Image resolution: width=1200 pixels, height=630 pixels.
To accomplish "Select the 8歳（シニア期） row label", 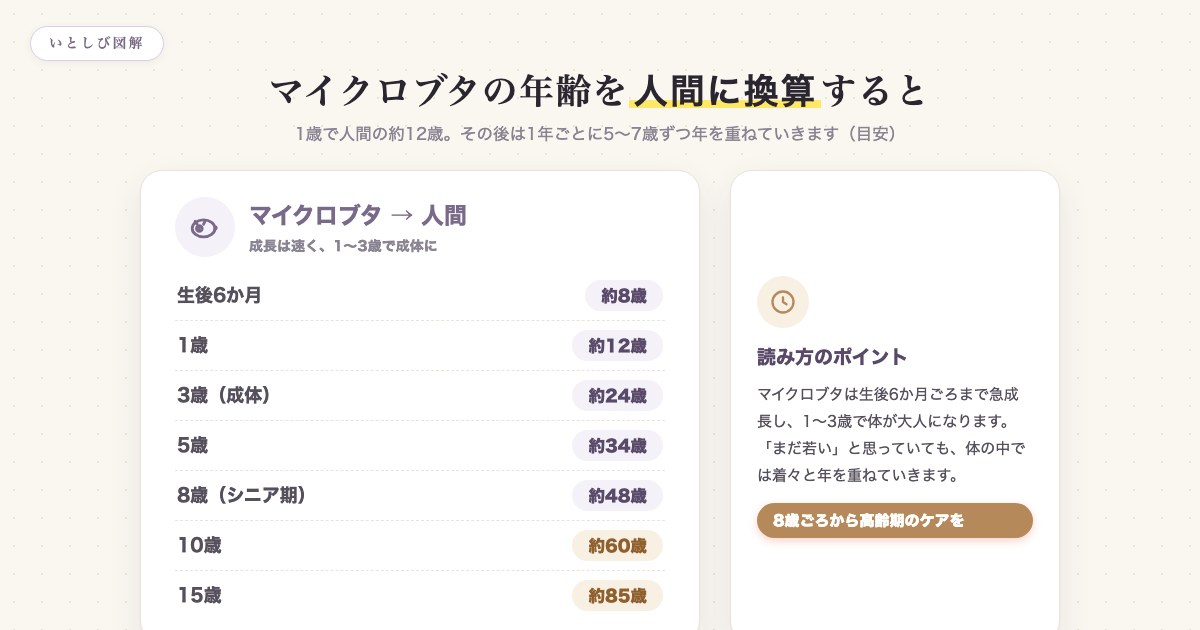I will coord(241,495).
